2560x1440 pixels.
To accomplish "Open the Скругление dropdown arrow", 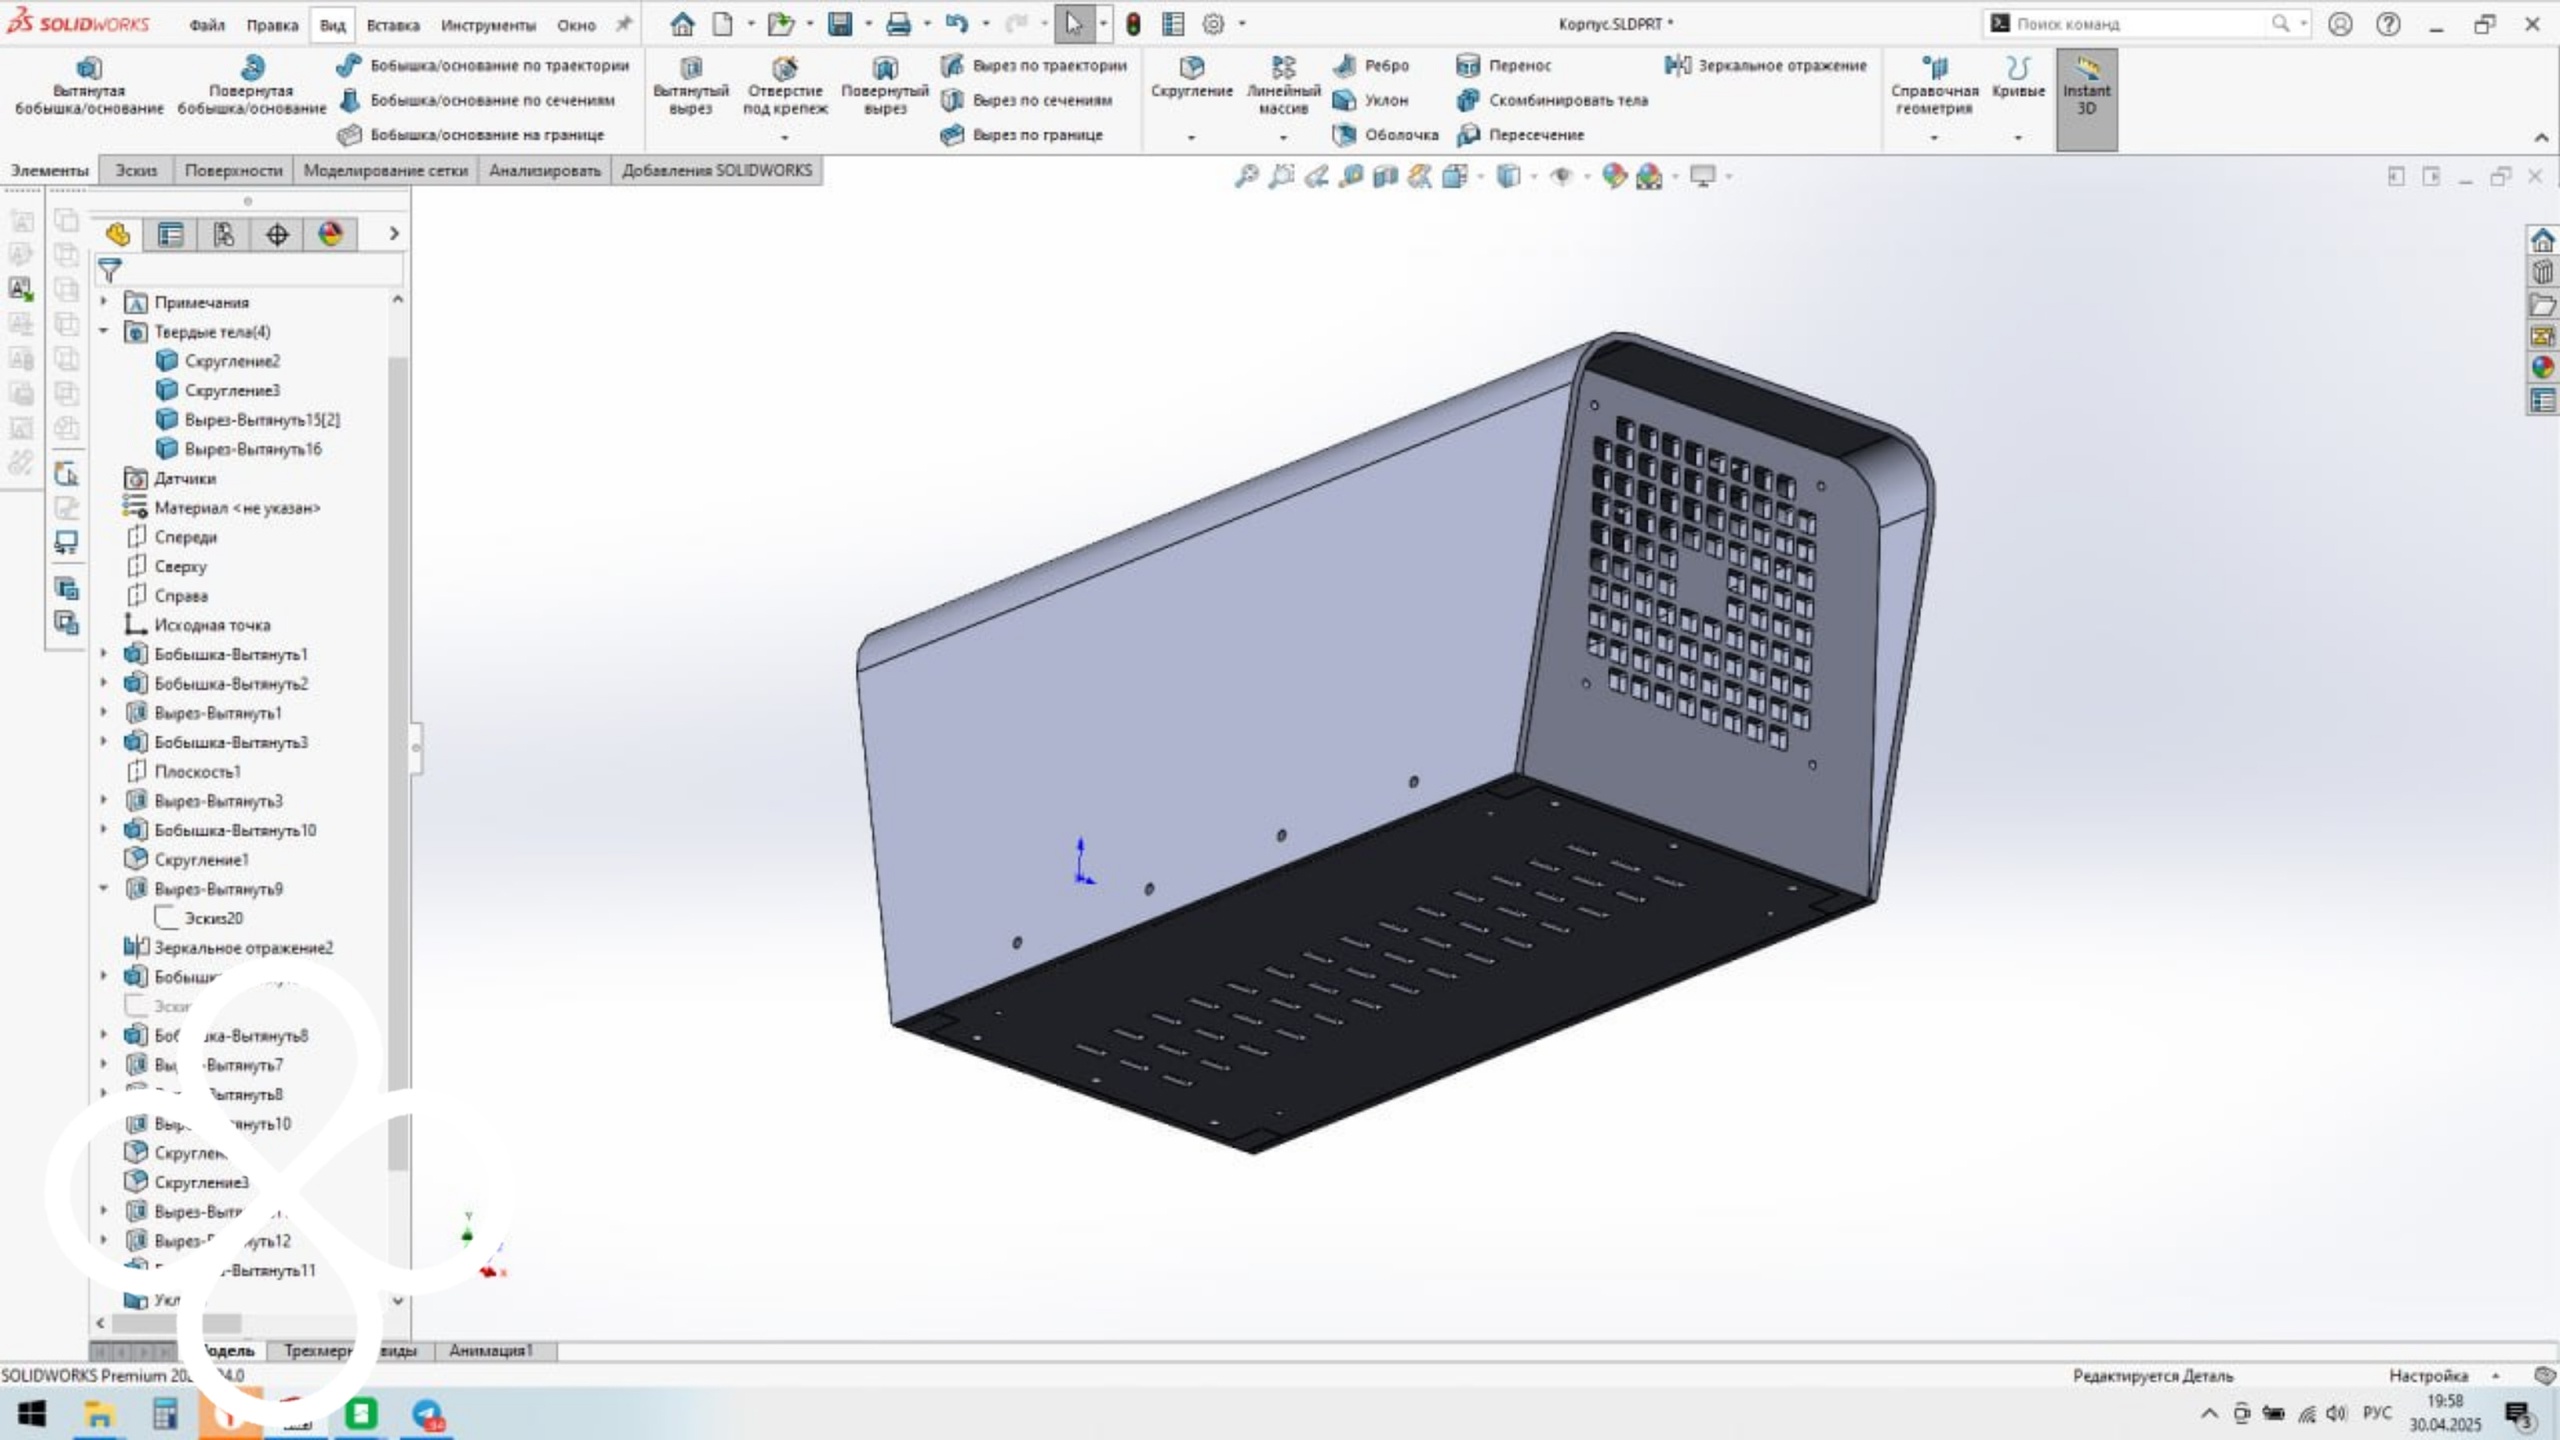I will [x=1191, y=137].
